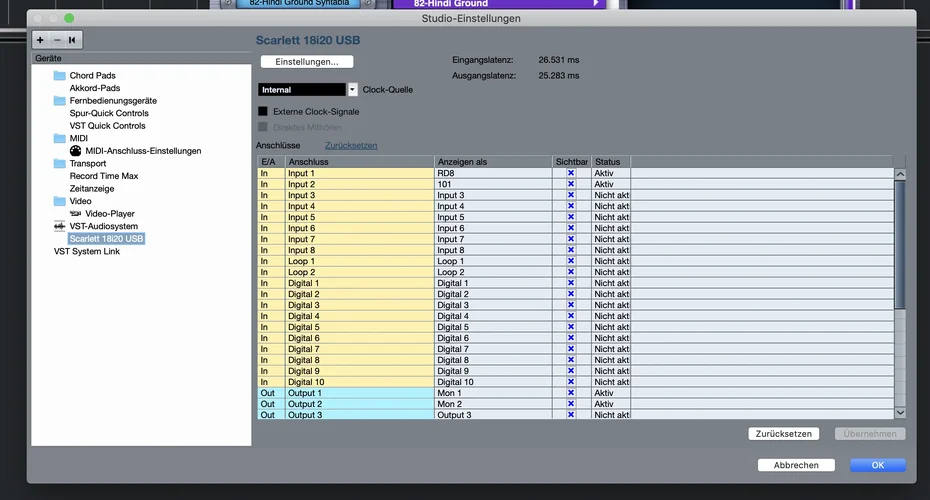The image size is (930, 500).
Task: Edit the RD8 display name of Input 1
Action: tap(493, 173)
